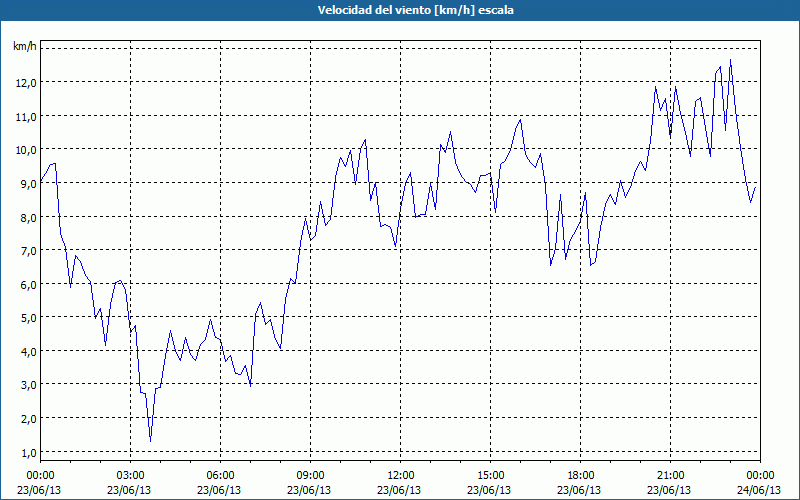800x500 pixels.
Task: Click the 7,0 y-axis value
Action: tap(29, 251)
